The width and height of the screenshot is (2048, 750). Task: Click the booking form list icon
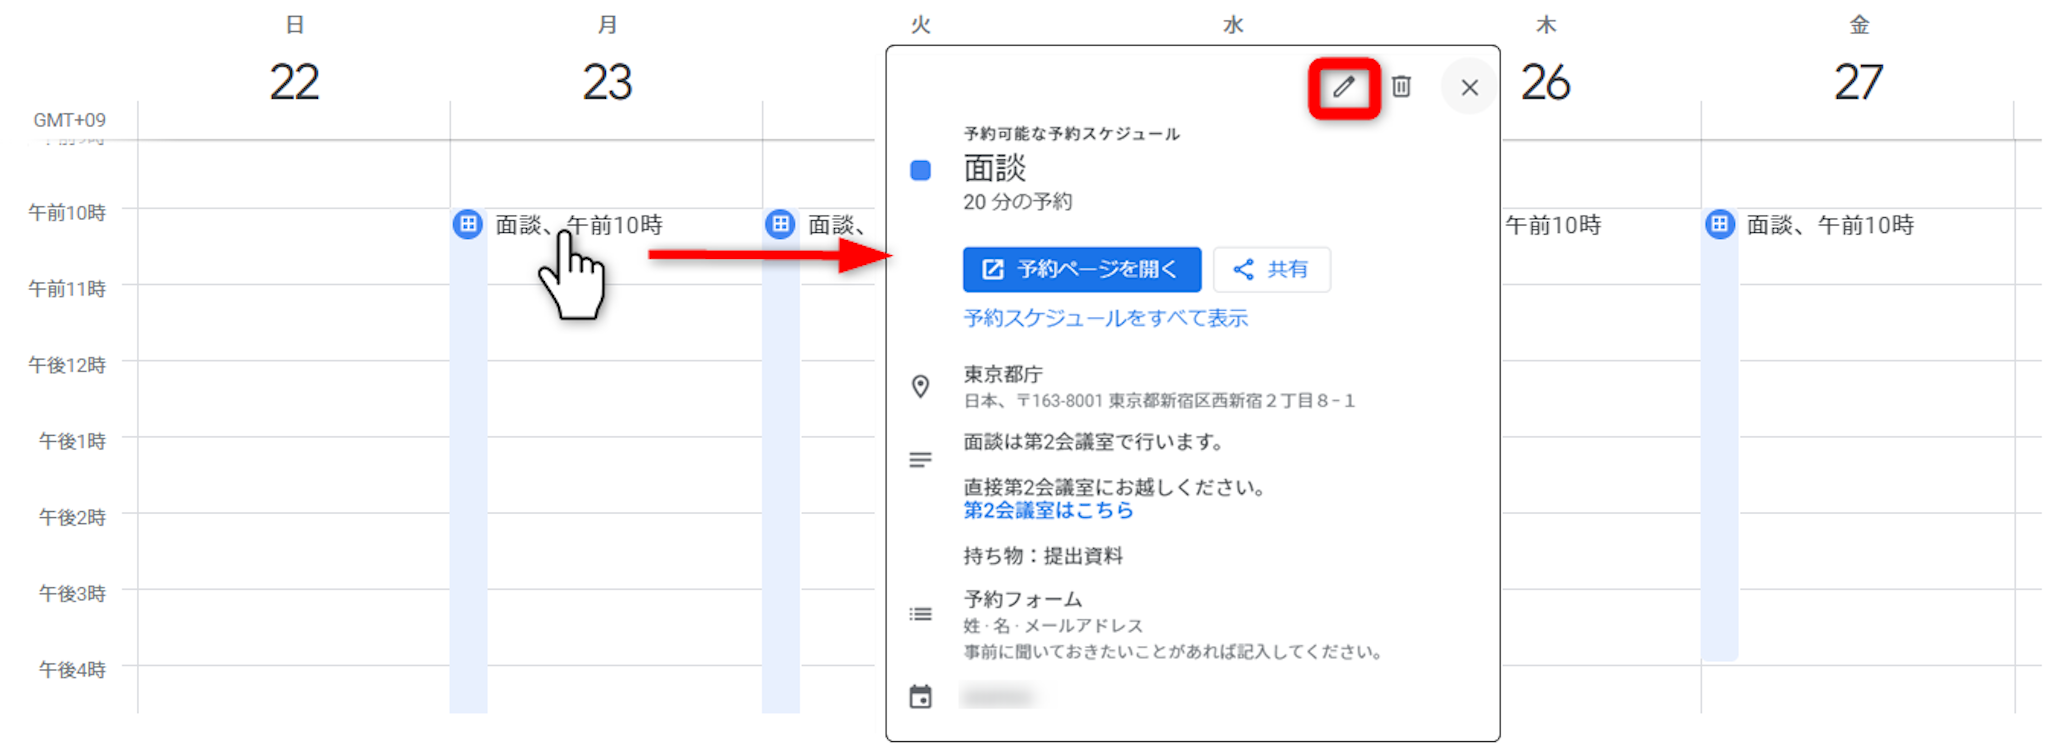(920, 614)
